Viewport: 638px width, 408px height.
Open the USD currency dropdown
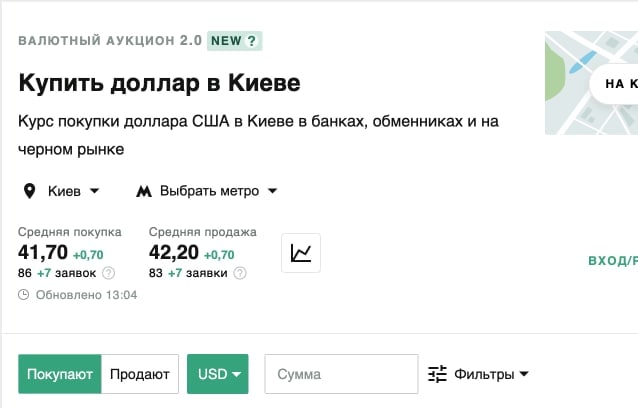point(218,374)
